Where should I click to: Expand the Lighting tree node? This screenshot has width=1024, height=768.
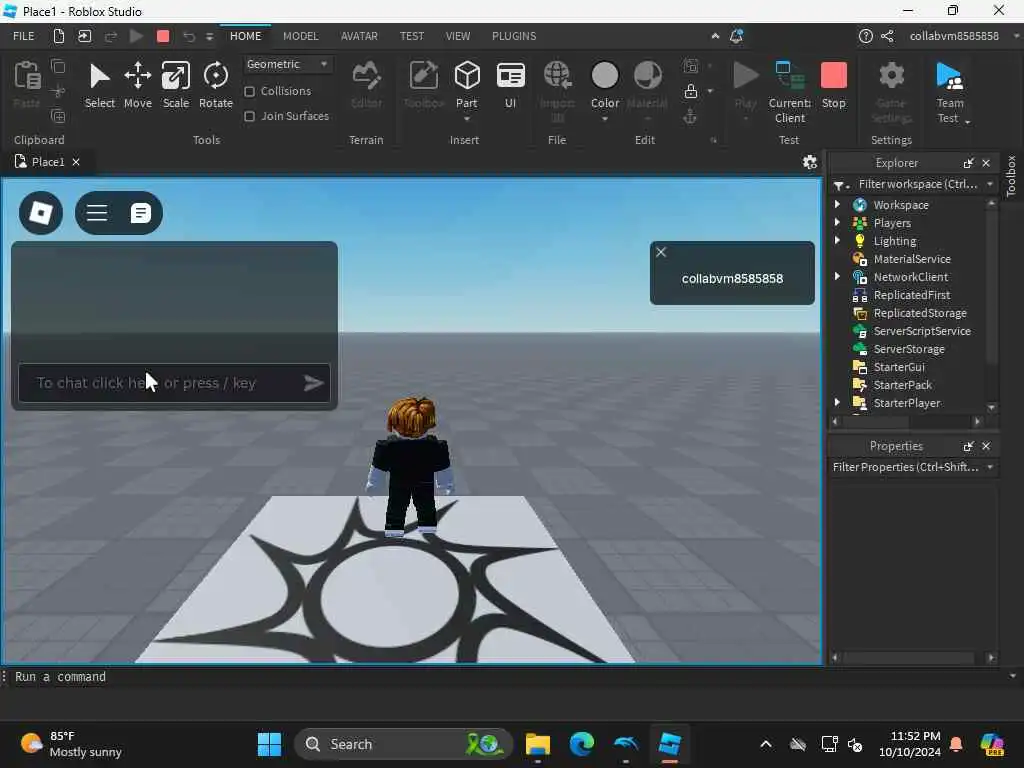837,240
